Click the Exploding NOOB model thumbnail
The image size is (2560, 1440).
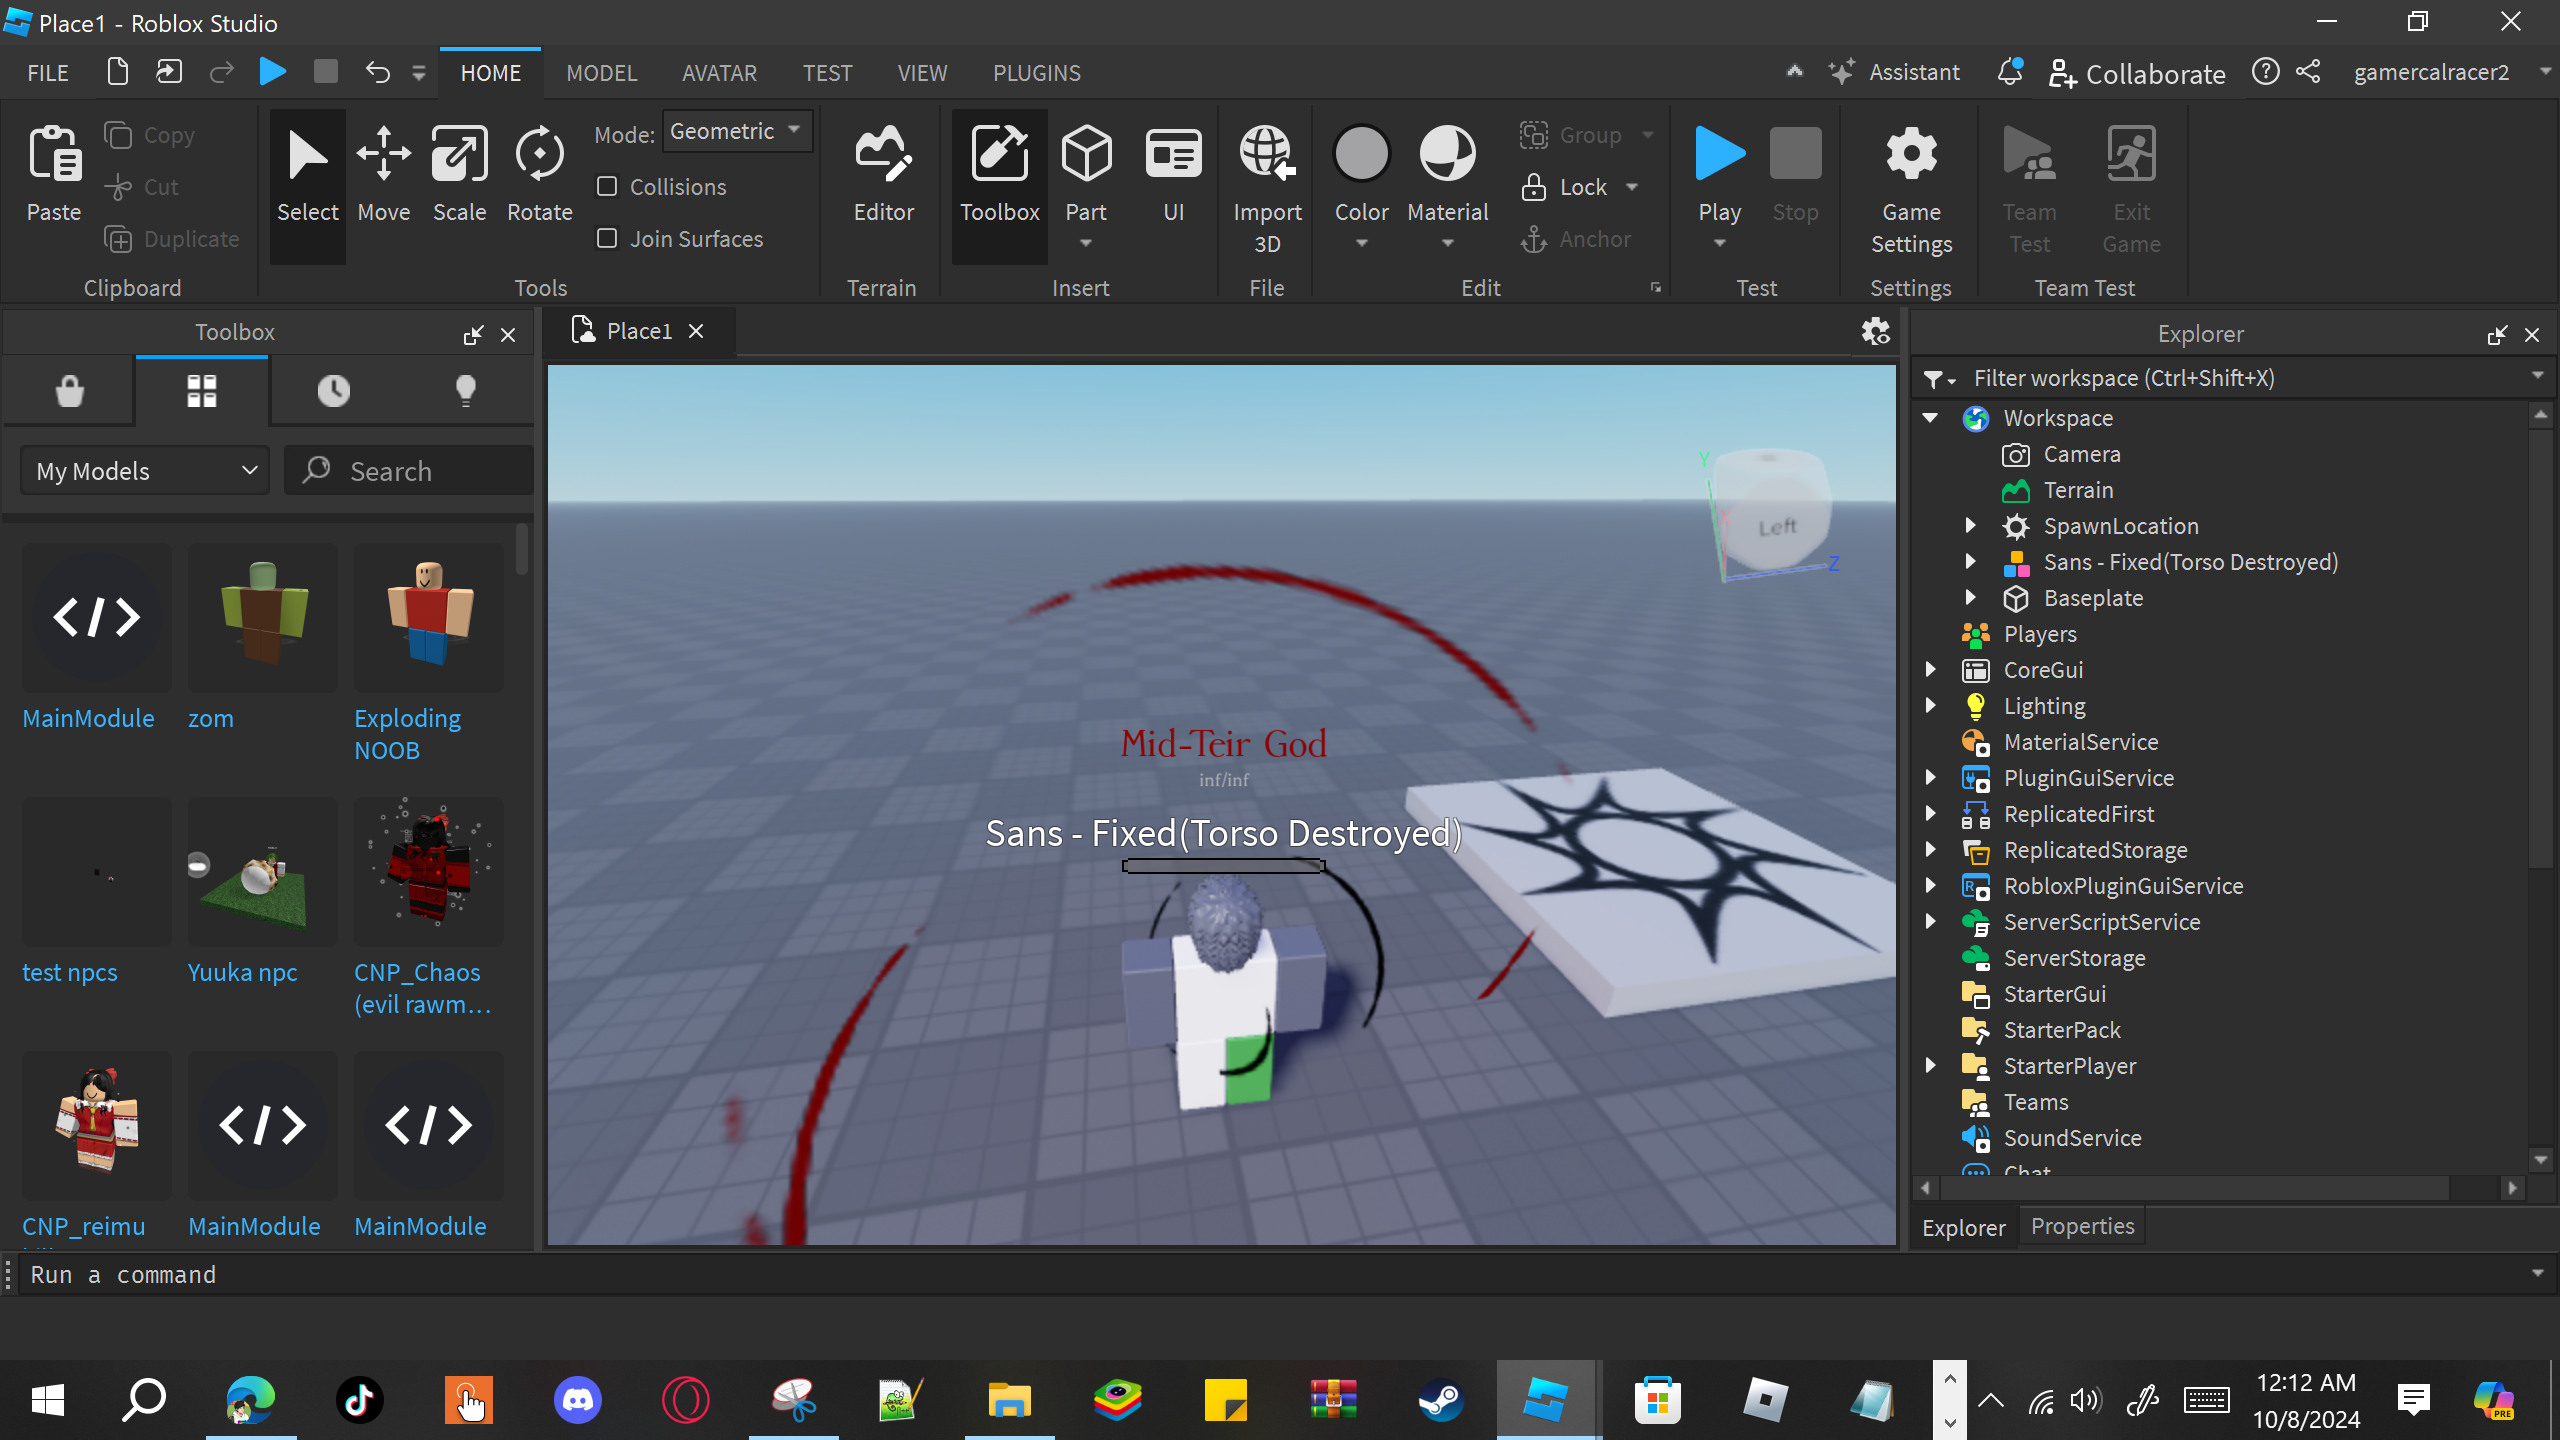pos(429,617)
